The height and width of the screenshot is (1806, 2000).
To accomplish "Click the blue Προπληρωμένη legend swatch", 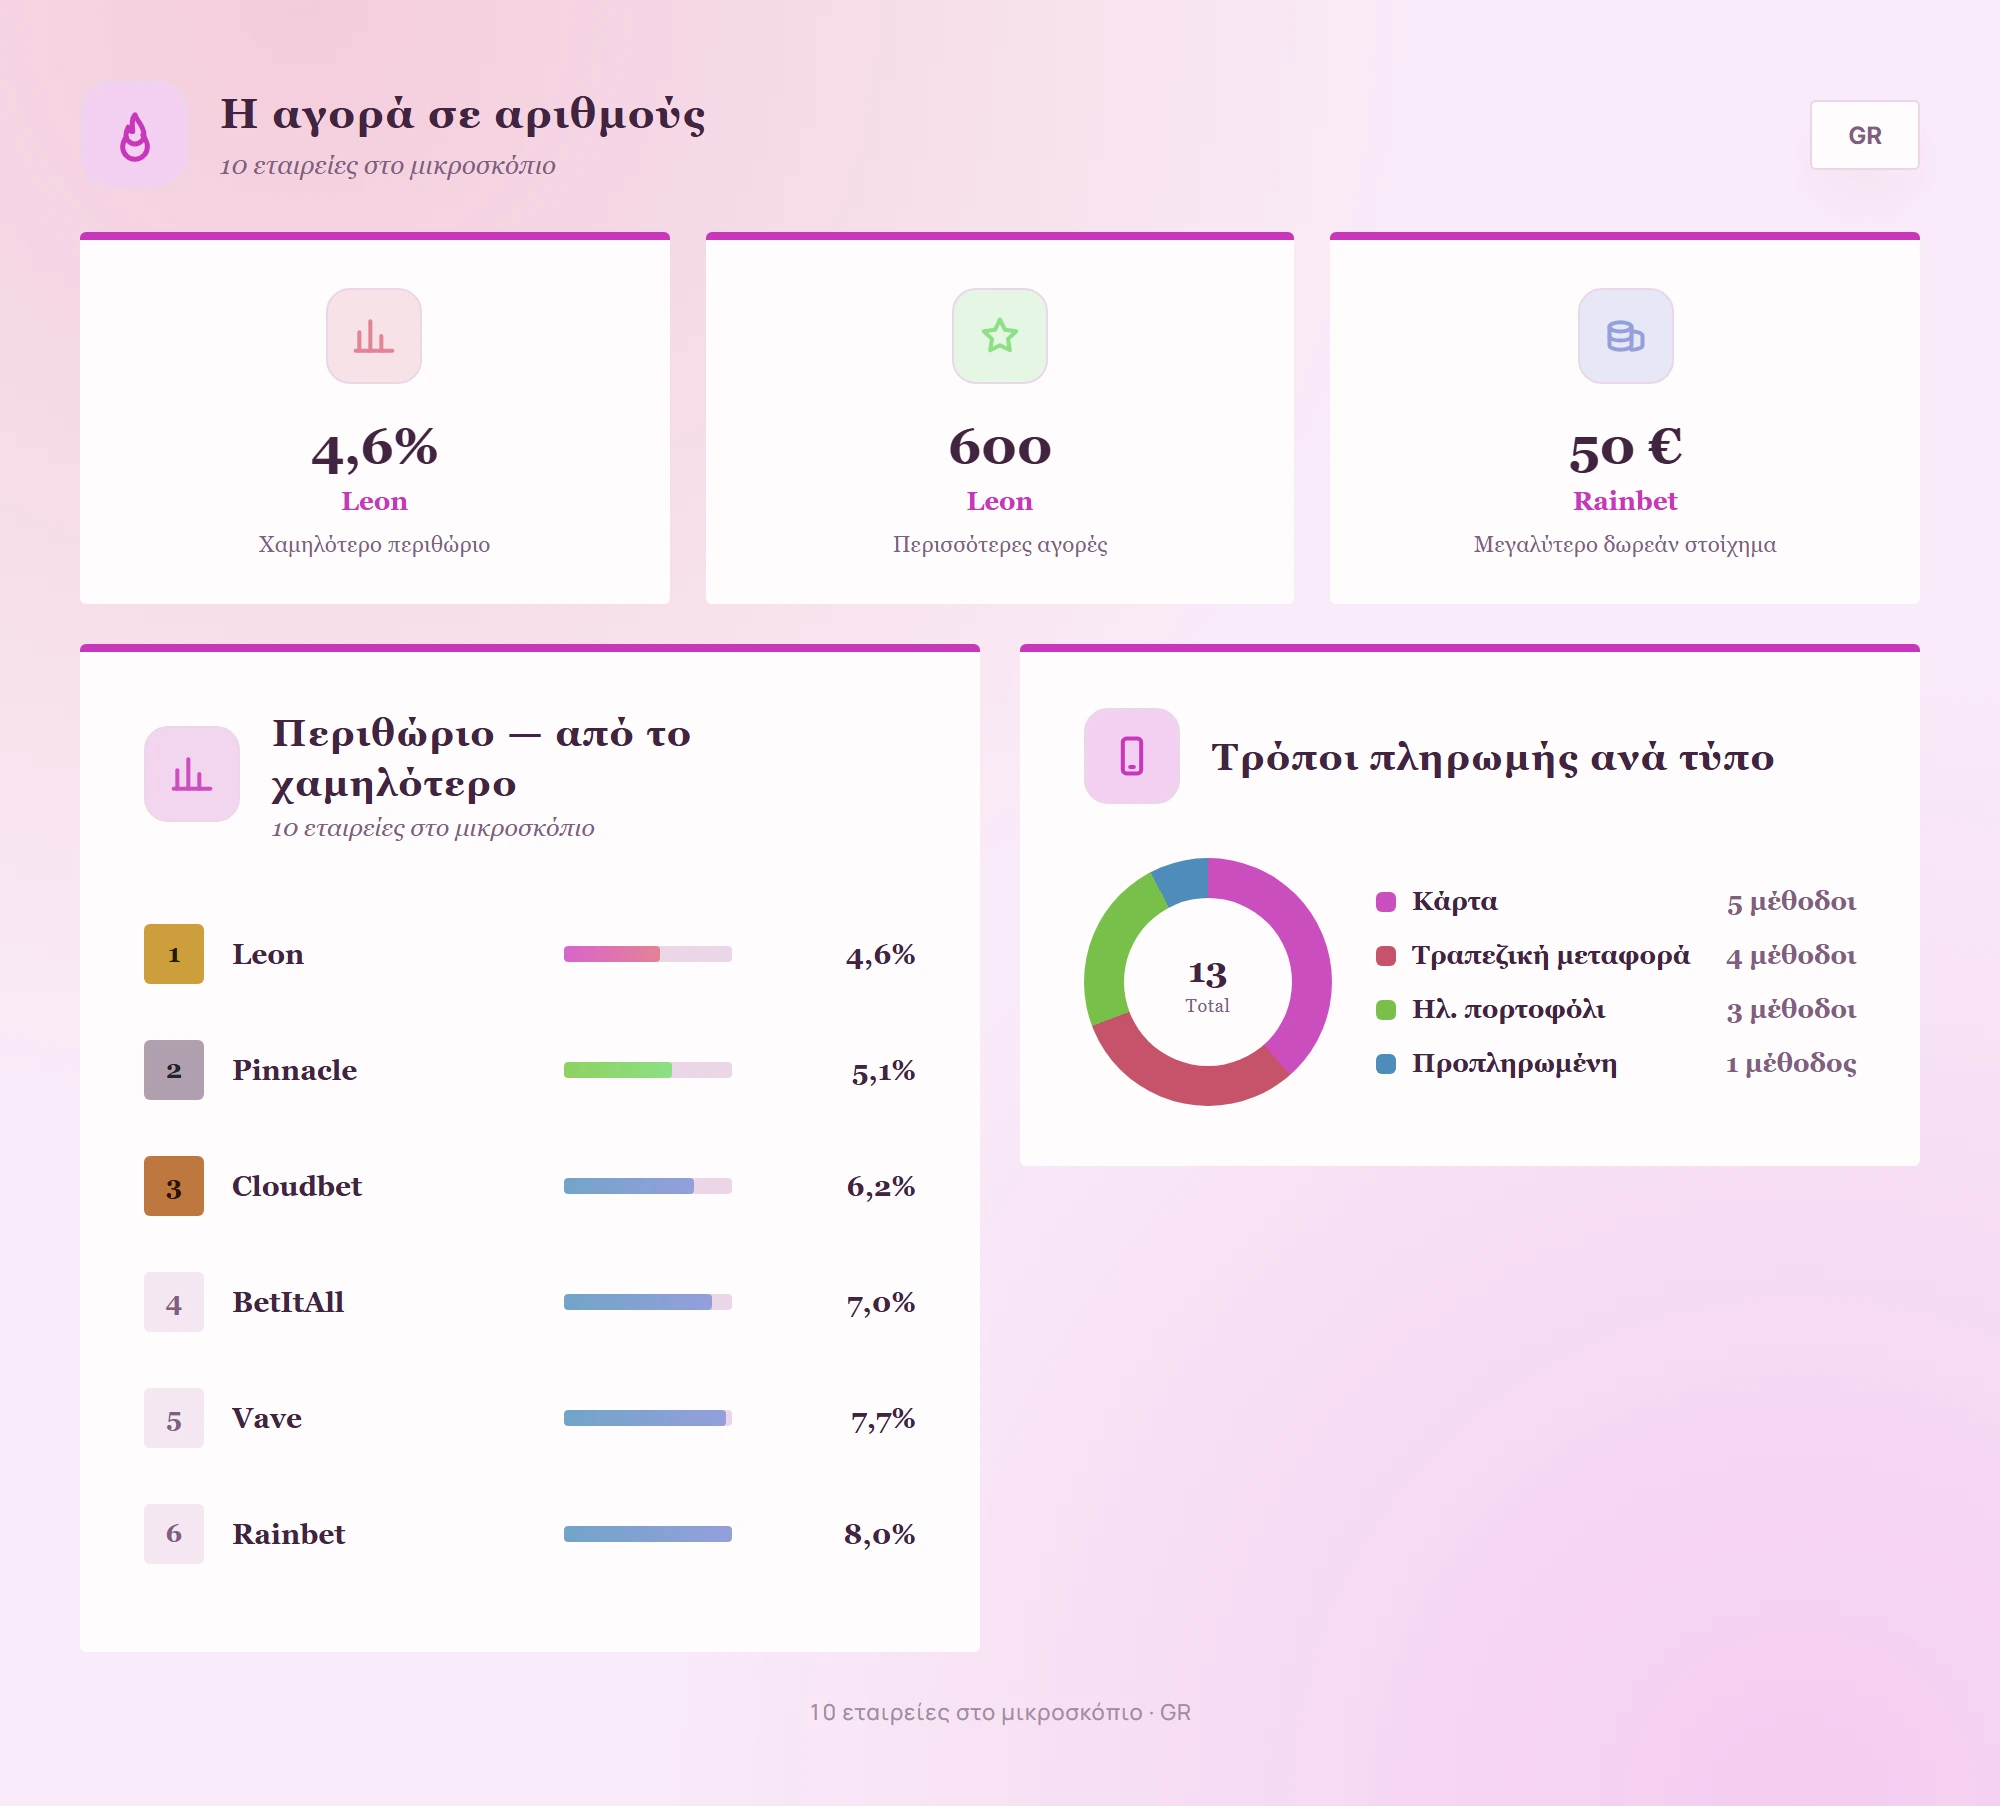I will coord(1386,1064).
